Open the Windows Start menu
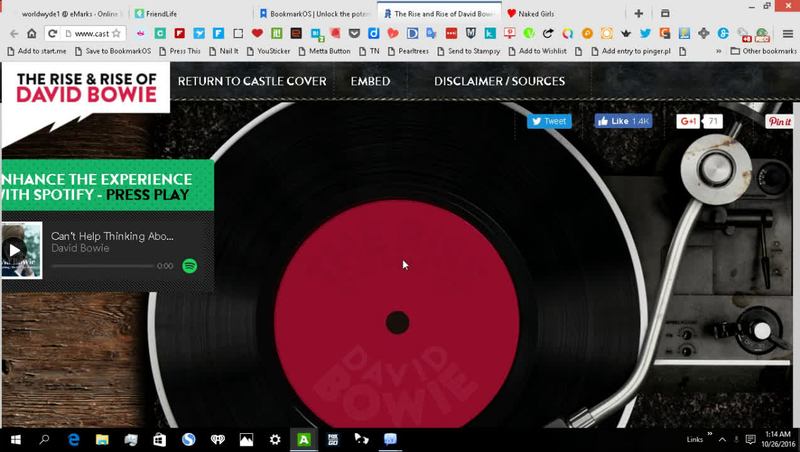Image resolution: width=800 pixels, height=452 pixels. tap(15, 439)
